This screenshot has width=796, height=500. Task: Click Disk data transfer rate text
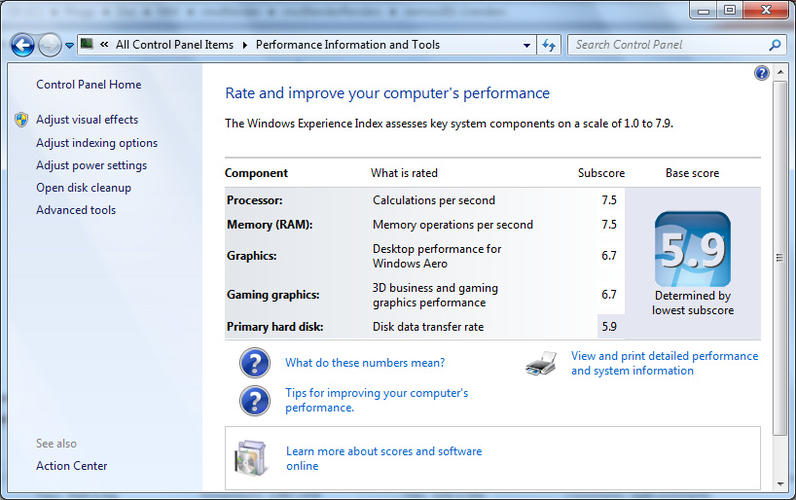428,327
